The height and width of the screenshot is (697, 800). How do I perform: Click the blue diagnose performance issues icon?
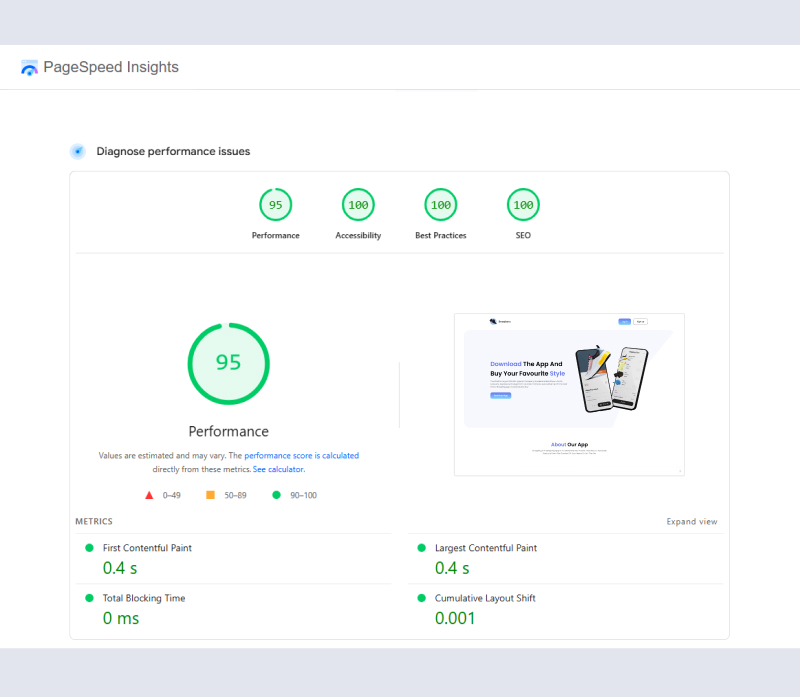coord(77,151)
